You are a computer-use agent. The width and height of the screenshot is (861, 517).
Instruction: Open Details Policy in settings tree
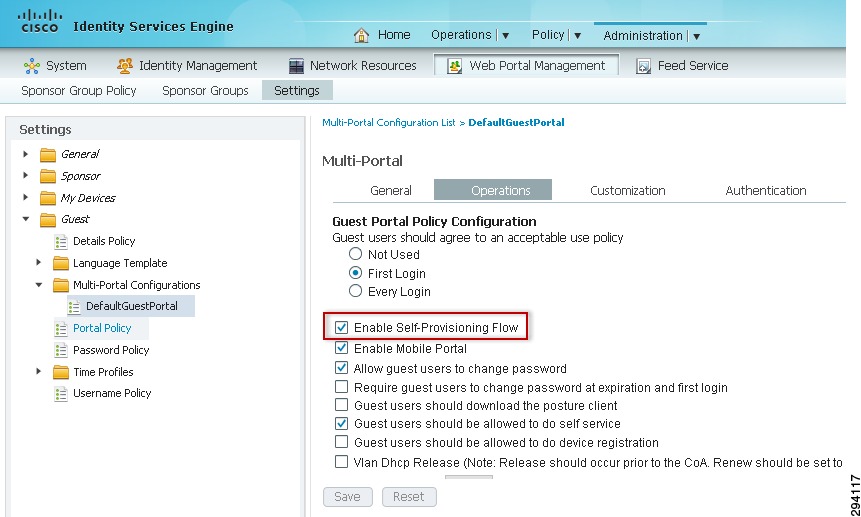pyautogui.click(x=104, y=241)
